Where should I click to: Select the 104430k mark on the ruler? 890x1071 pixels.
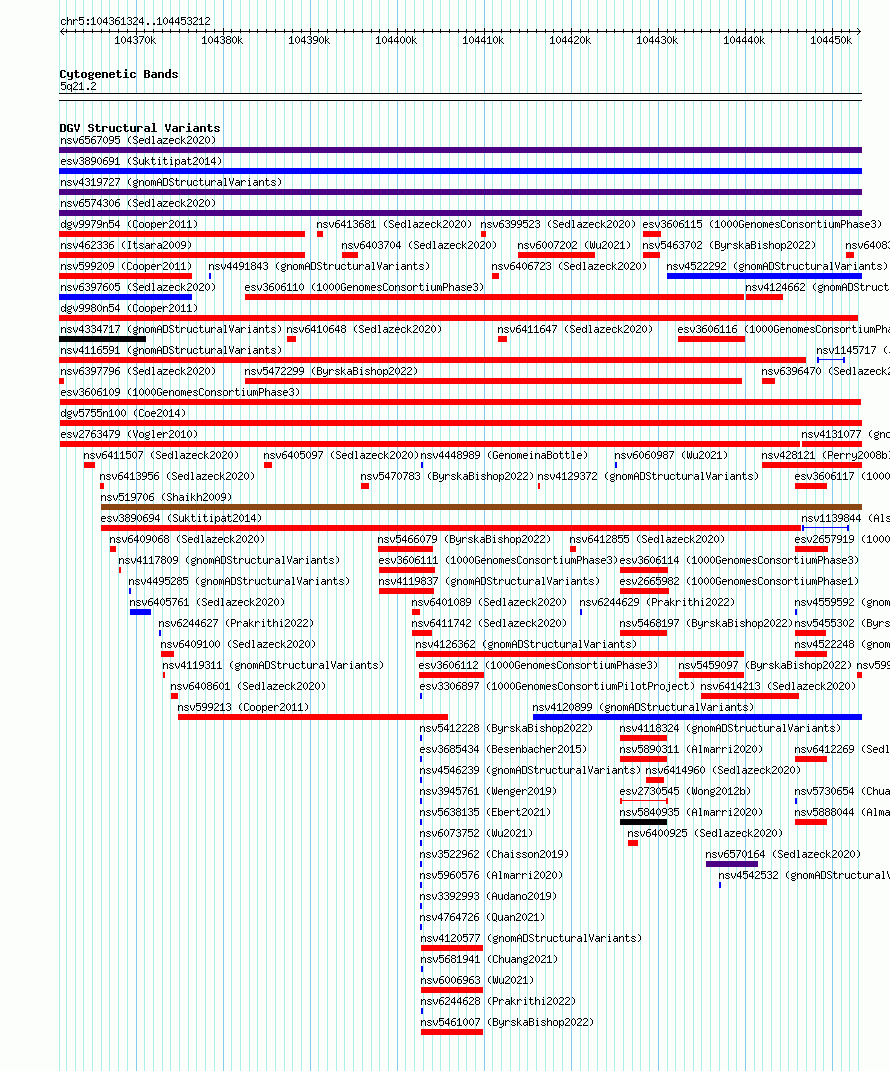[x=657, y=40]
